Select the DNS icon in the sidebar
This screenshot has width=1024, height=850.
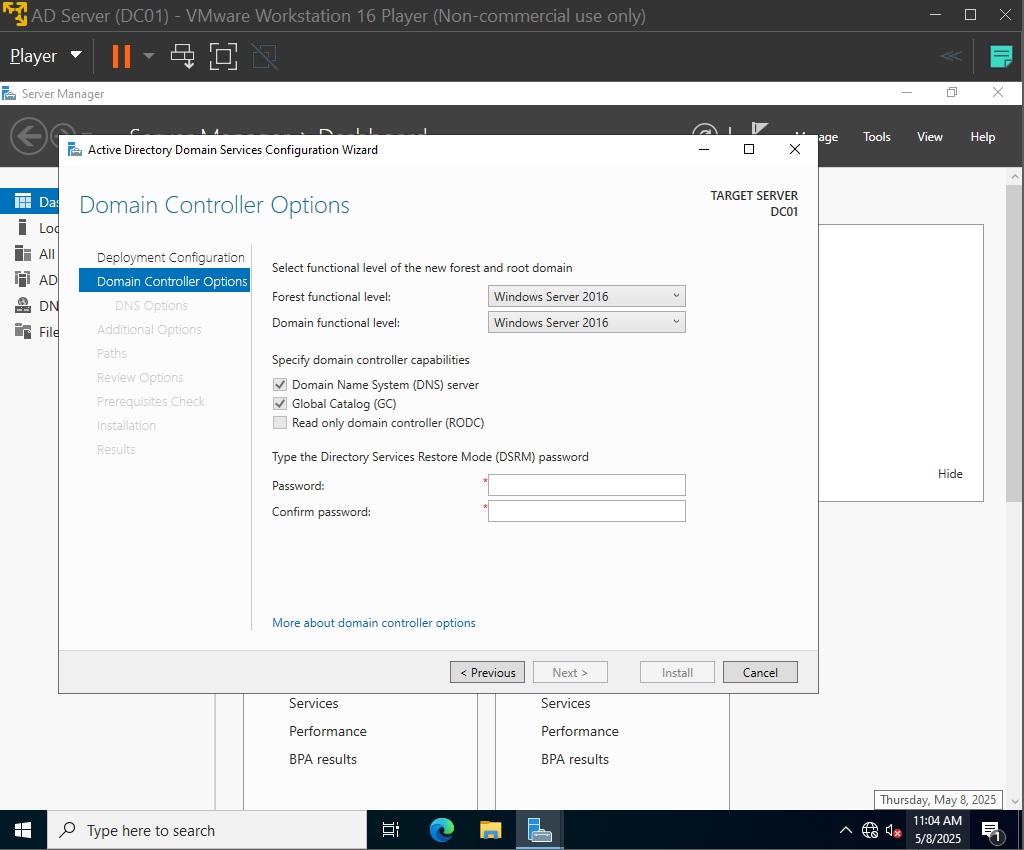[23, 306]
